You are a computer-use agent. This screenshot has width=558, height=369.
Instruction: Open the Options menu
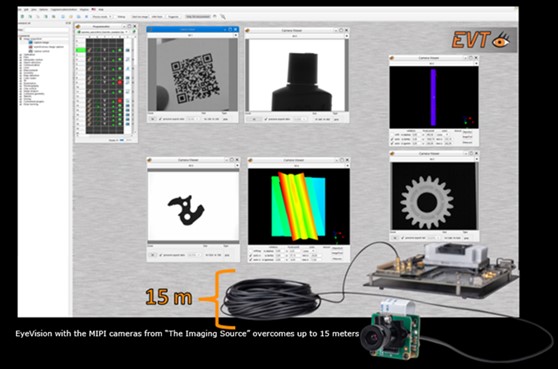(43, 10)
